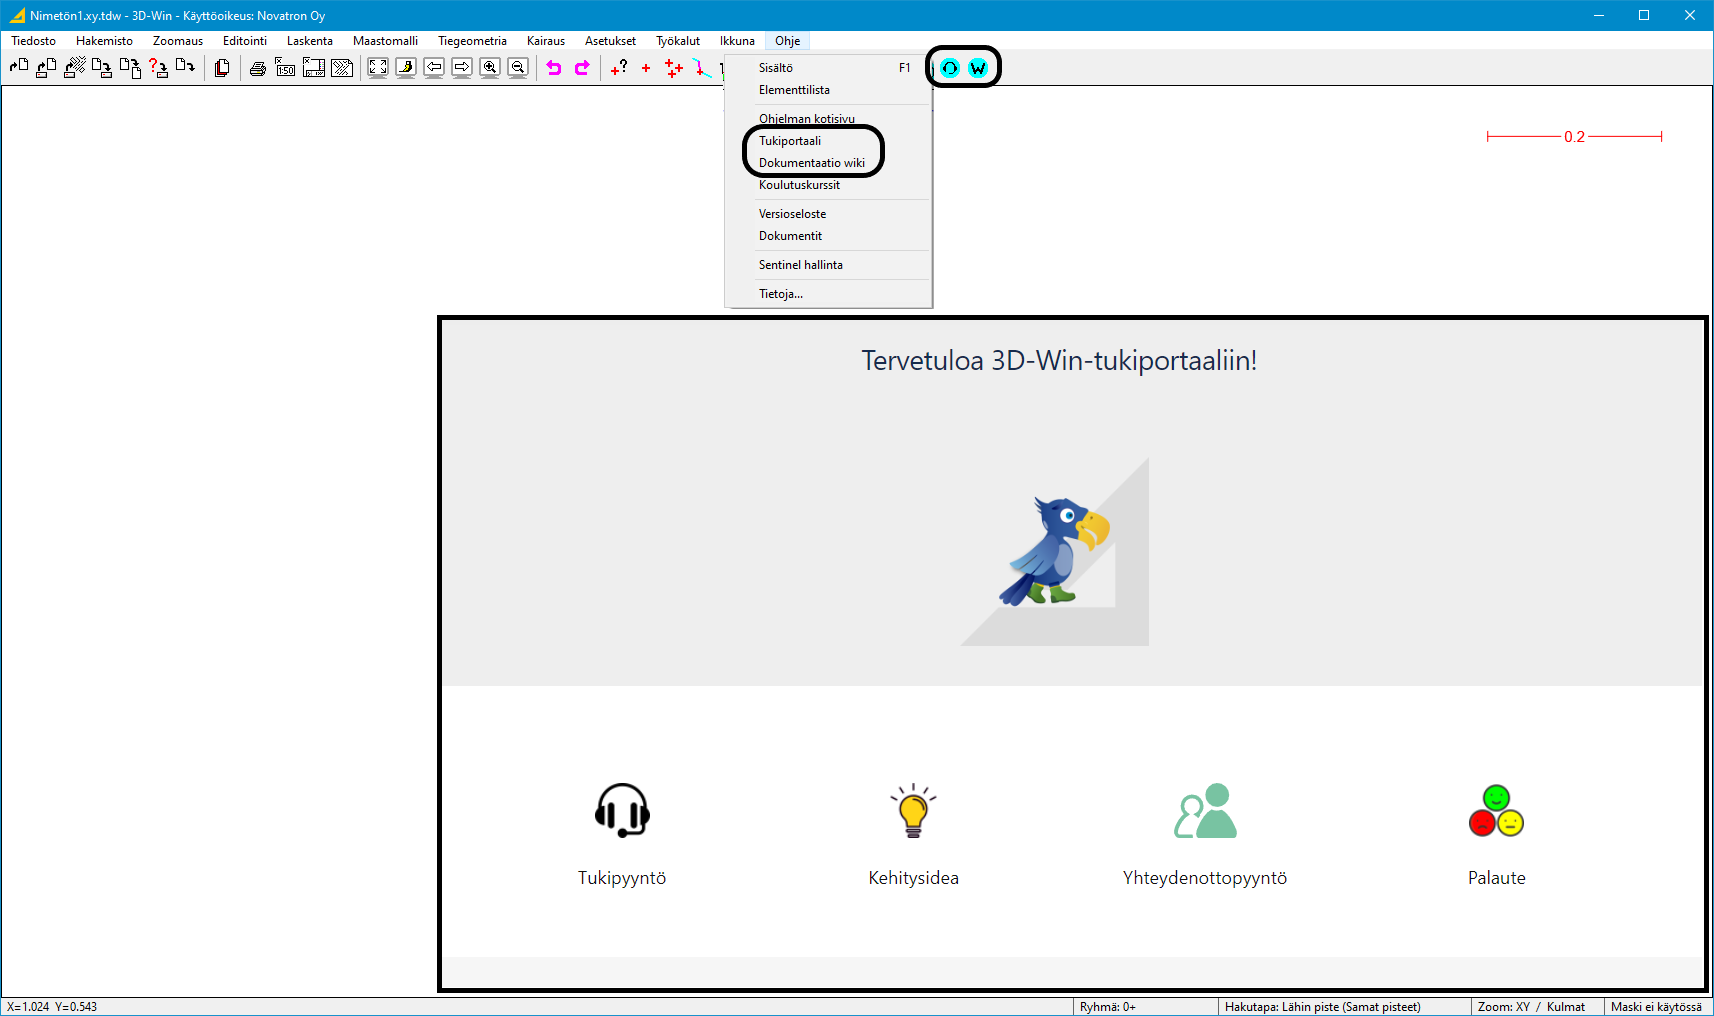Click the left arrow previous view icon

(x=434, y=68)
